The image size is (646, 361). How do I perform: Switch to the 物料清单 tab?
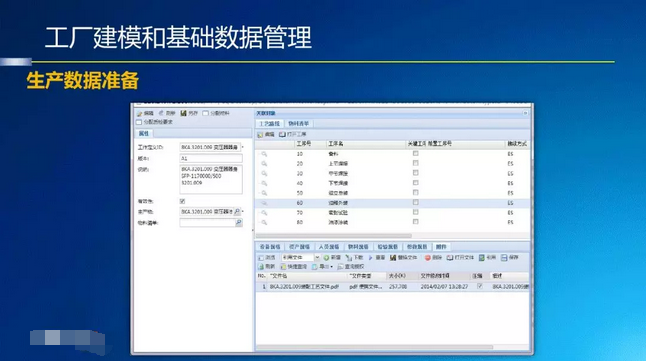pos(299,124)
